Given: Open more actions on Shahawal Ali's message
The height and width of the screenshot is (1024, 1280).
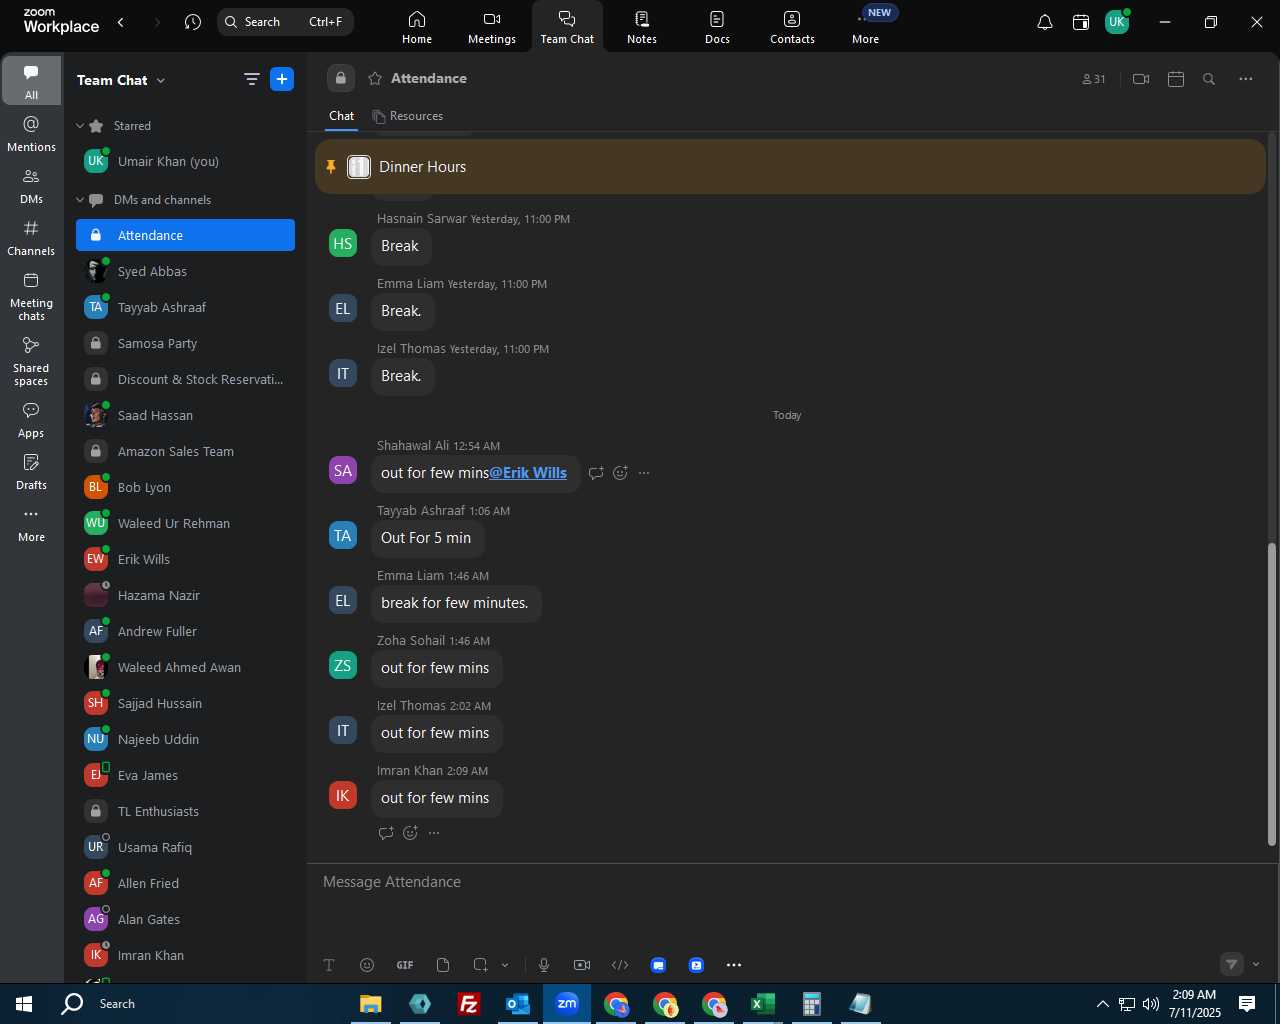Looking at the screenshot, I should click(644, 473).
